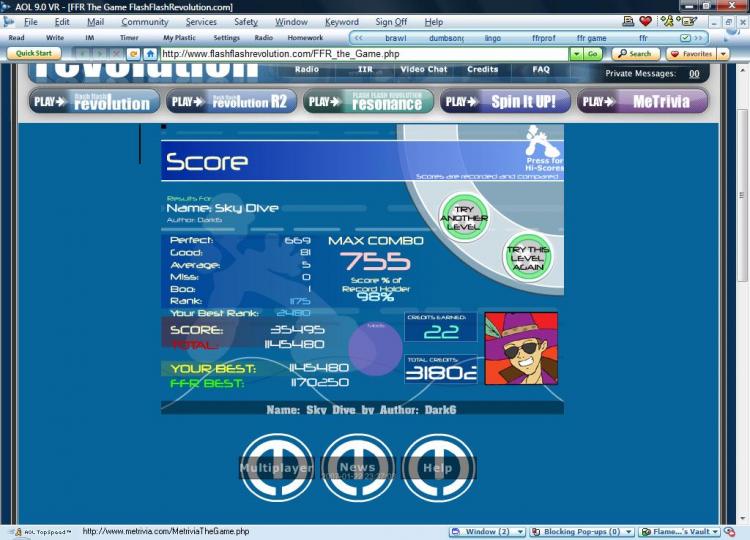Click the Settings toolbar button
The image size is (750, 540).
tap(226, 37)
